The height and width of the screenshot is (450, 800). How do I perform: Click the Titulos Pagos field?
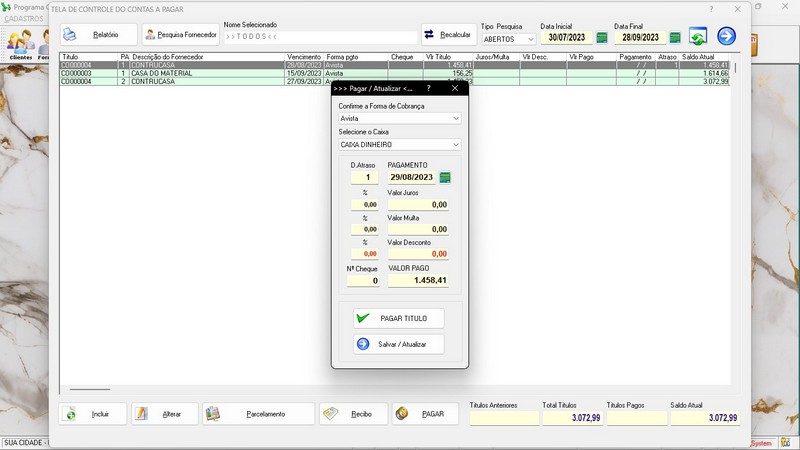(x=637, y=418)
